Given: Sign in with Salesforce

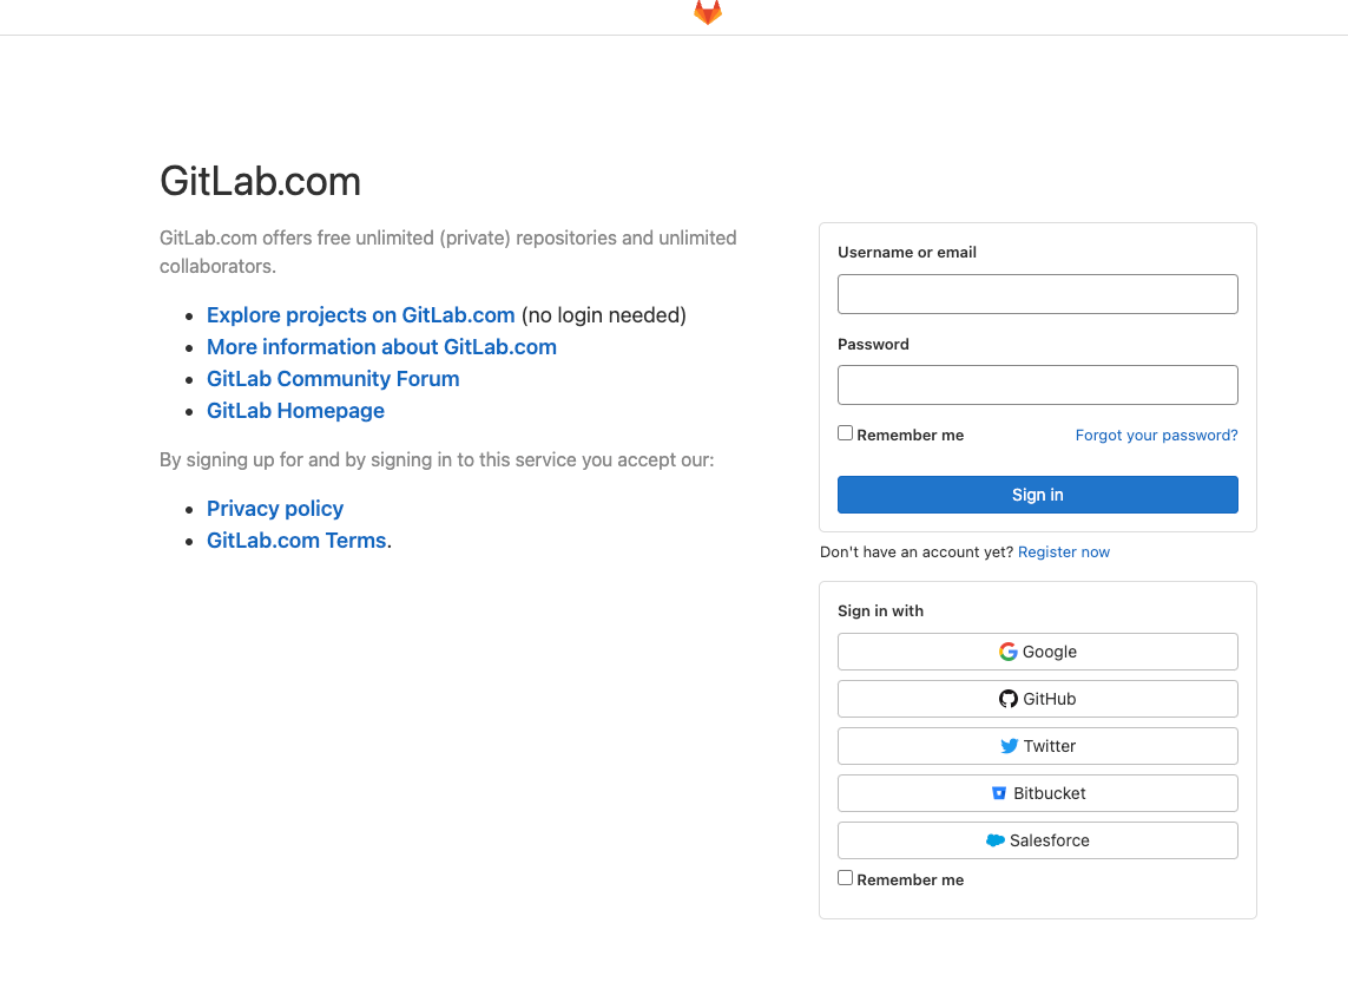Looking at the screenshot, I should pyautogui.click(x=1037, y=840).
